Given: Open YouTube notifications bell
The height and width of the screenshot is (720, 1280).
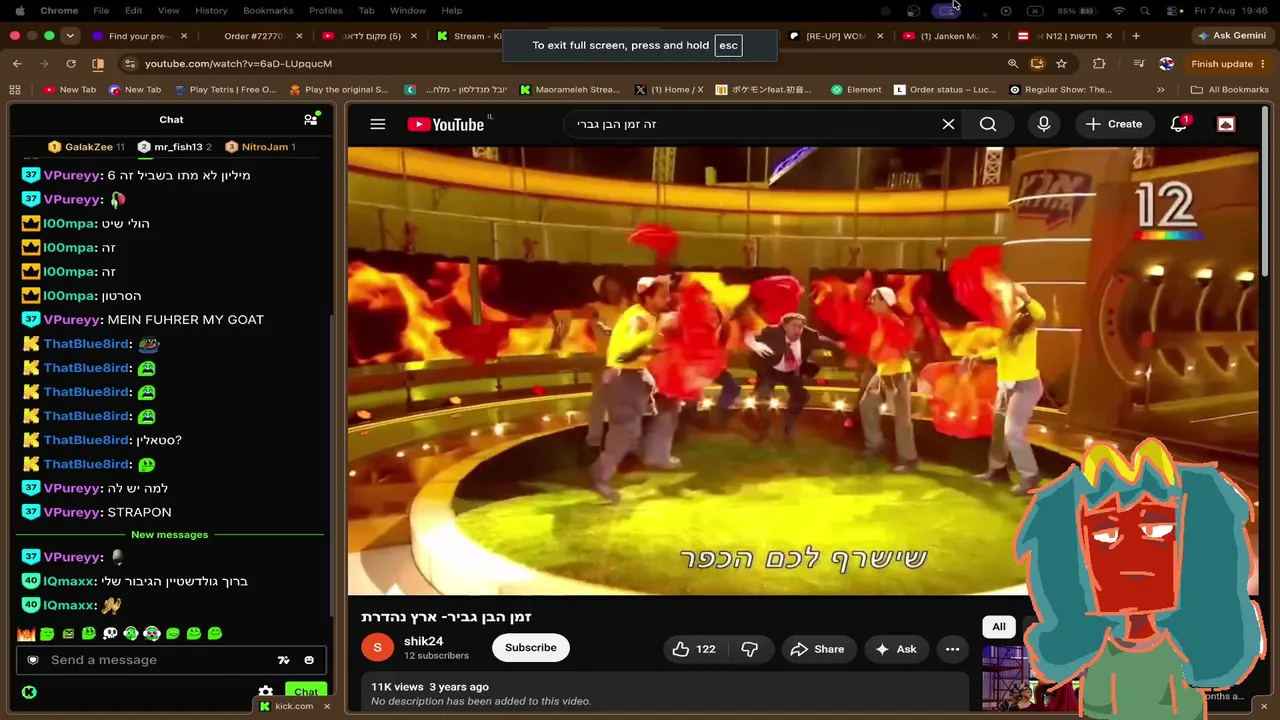Looking at the screenshot, I should click(1179, 124).
